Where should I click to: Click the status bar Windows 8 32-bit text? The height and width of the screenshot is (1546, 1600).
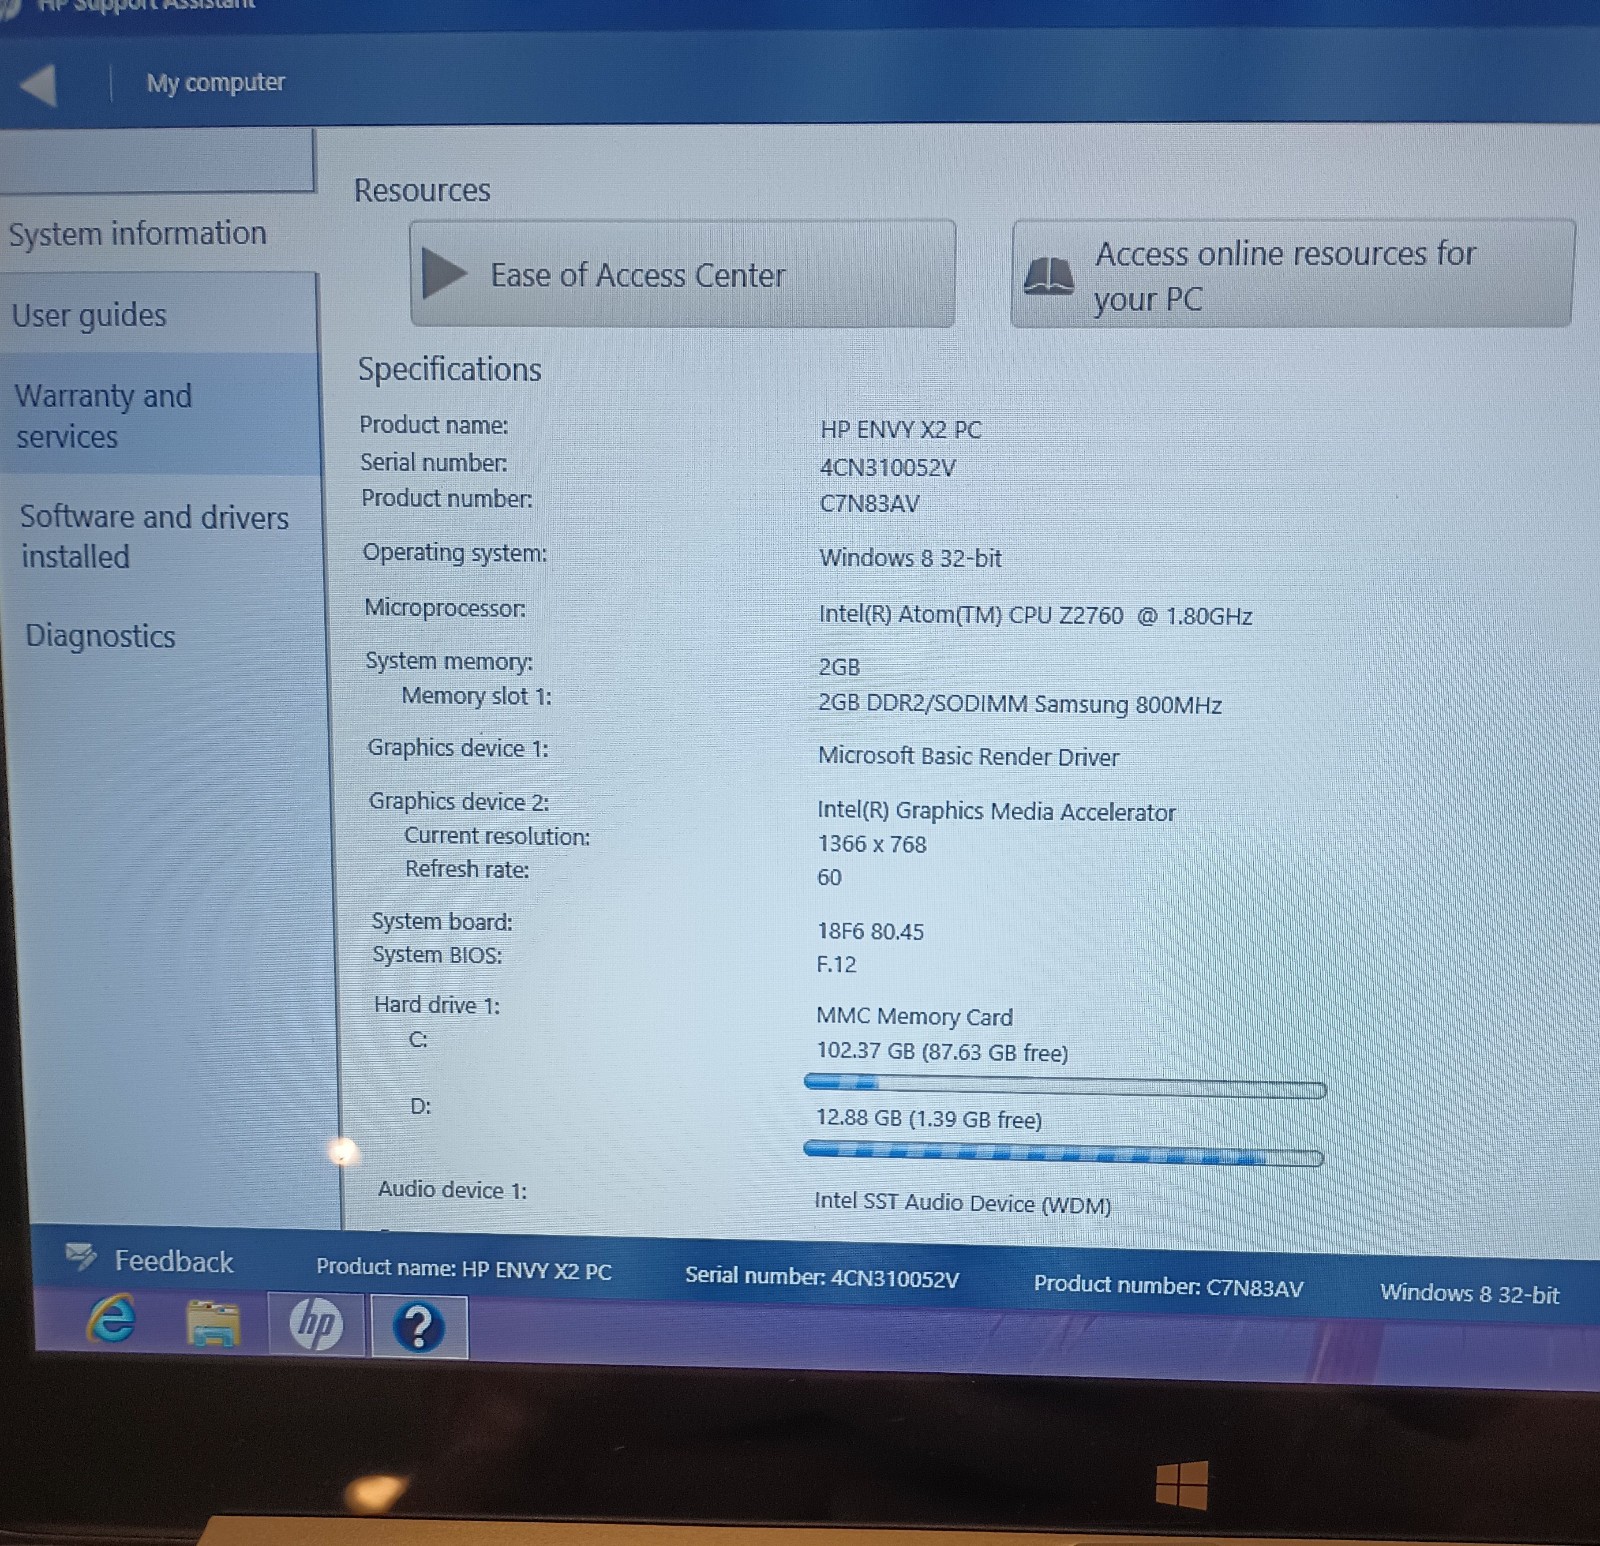tap(1469, 1294)
